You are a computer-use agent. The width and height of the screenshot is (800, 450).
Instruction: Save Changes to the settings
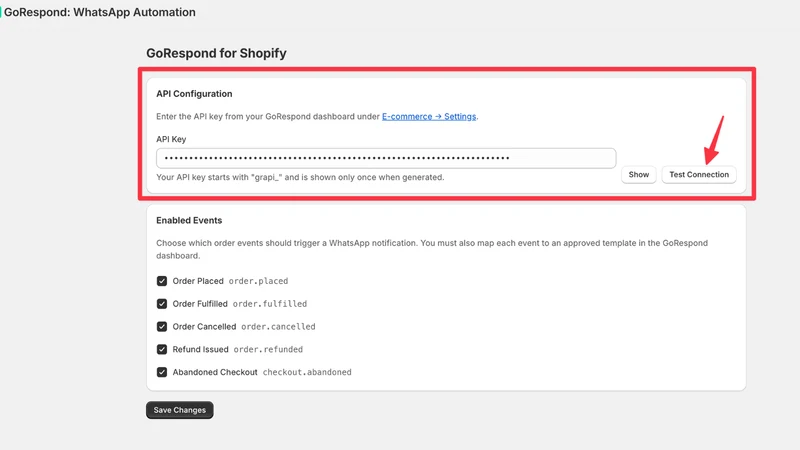pyautogui.click(x=180, y=410)
